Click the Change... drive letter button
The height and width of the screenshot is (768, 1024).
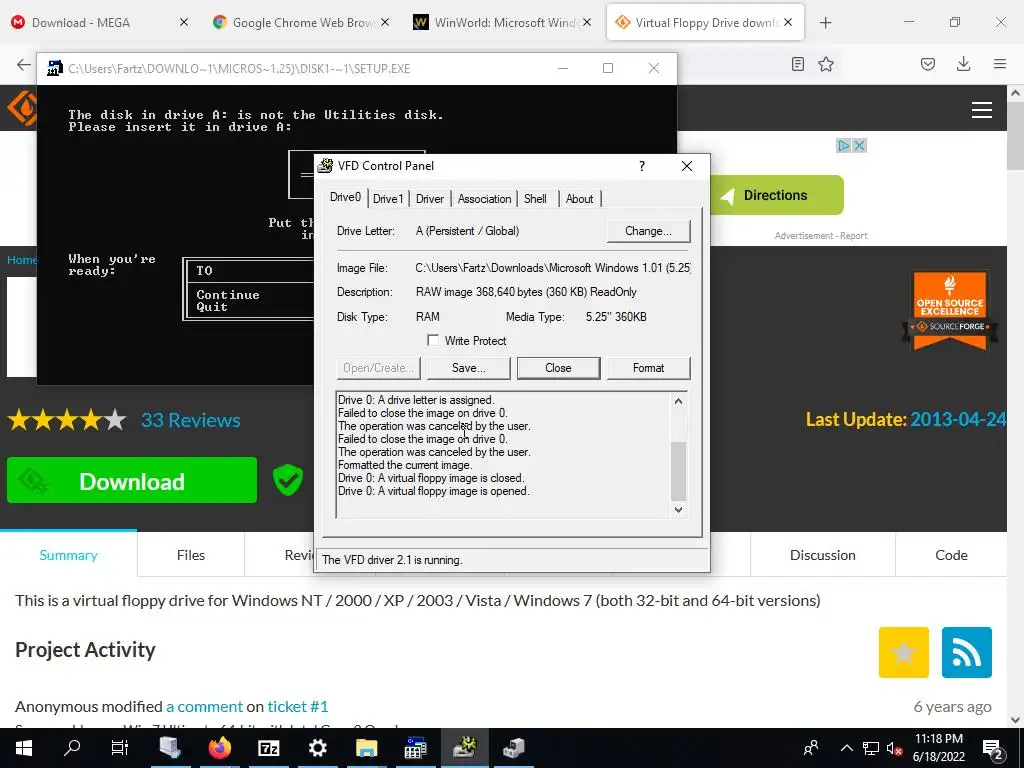pyautogui.click(x=648, y=231)
